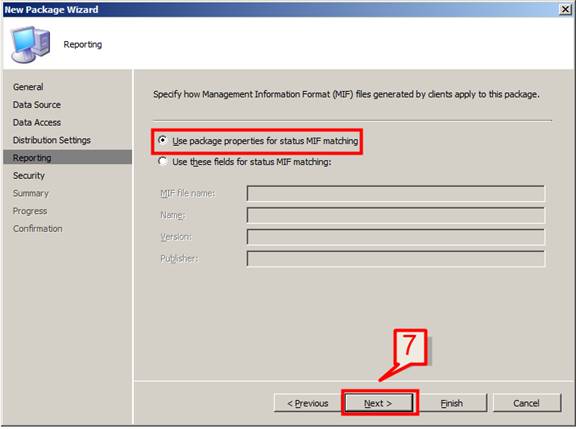Viewport: 576px width, 429px height.
Task: Click the Version text field
Action: point(396,237)
